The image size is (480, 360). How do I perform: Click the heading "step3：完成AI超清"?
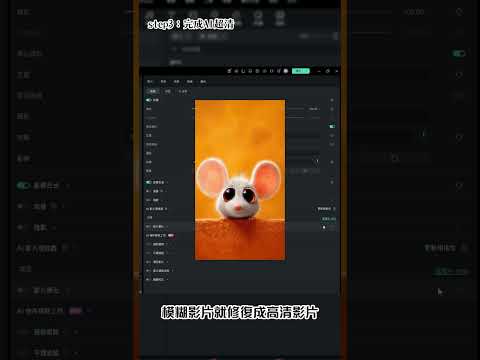coord(191,24)
